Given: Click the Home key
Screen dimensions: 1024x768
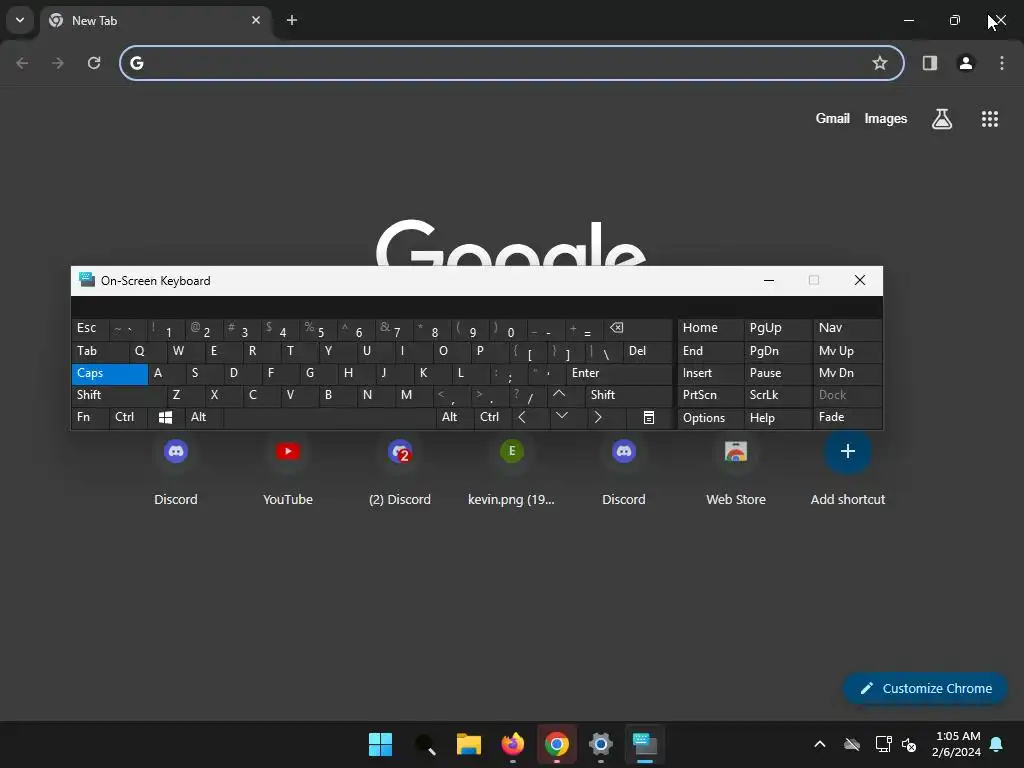Looking at the screenshot, I should click(x=710, y=329).
